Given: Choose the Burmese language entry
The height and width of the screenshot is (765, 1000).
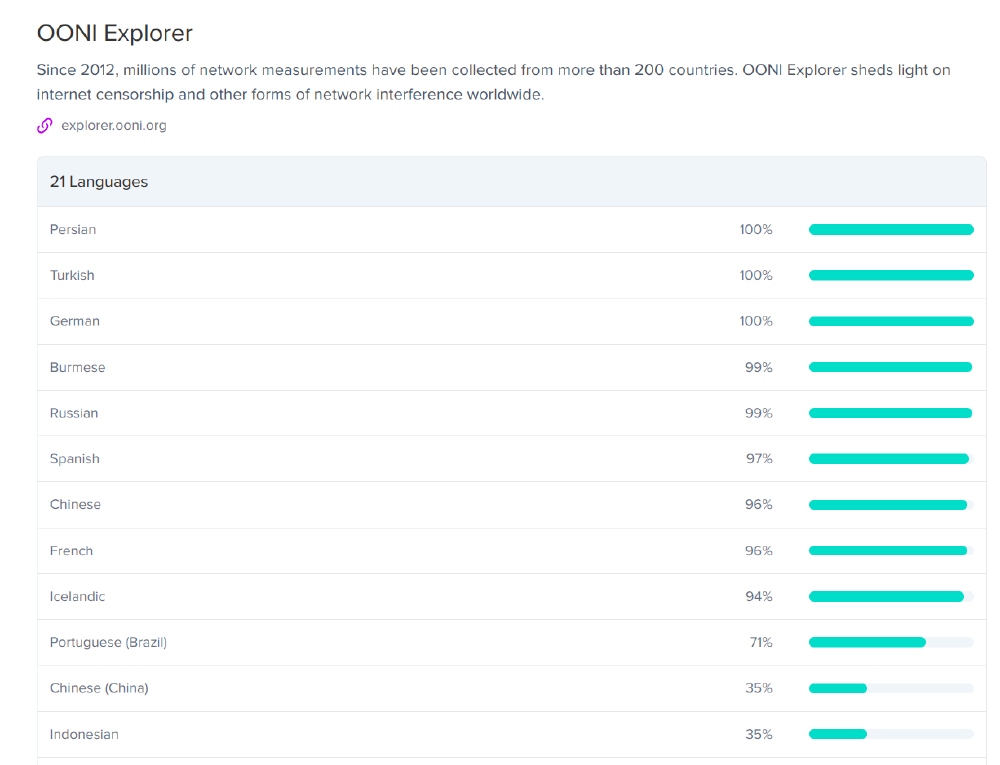Looking at the screenshot, I should [x=77, y=368].
